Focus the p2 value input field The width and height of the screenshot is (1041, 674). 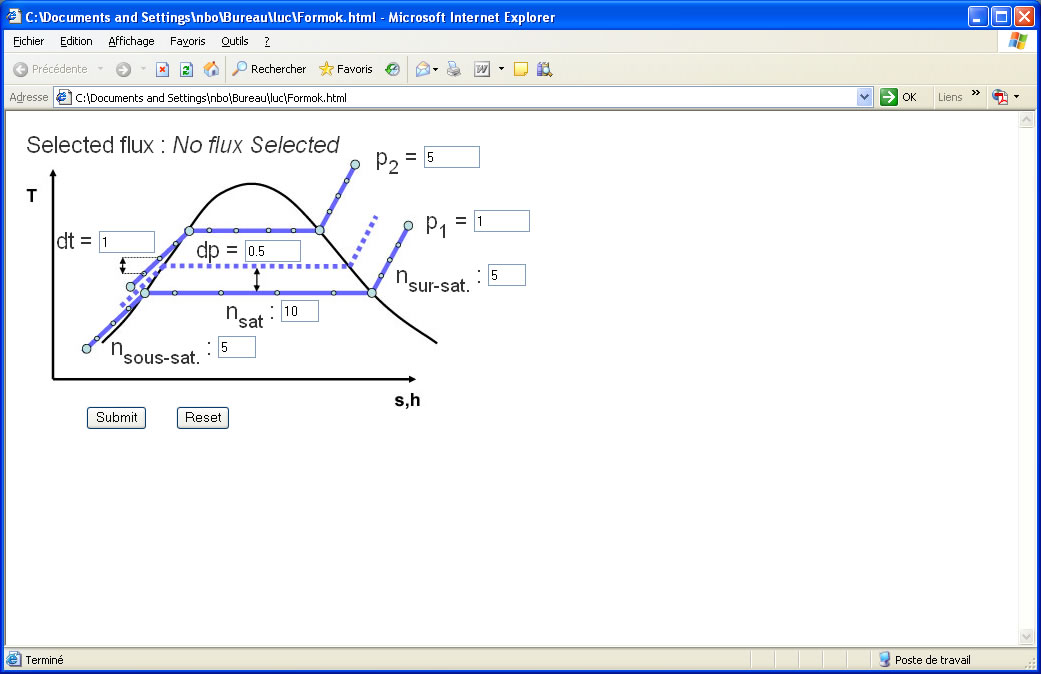(x=451, y=157)
